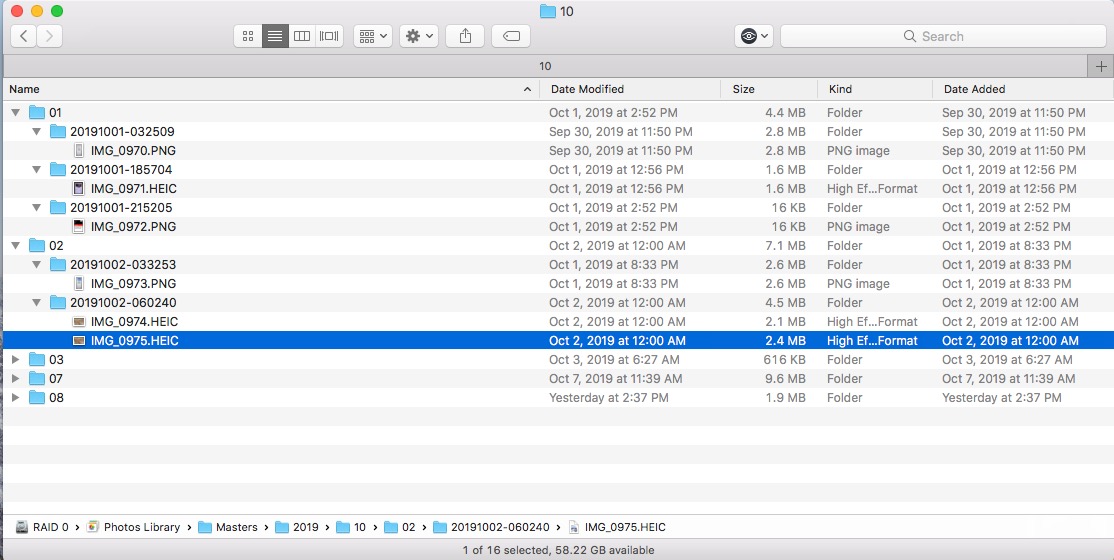
Task: Select the 20191002-060240 folder icon in list
Action: click(58, 303)
